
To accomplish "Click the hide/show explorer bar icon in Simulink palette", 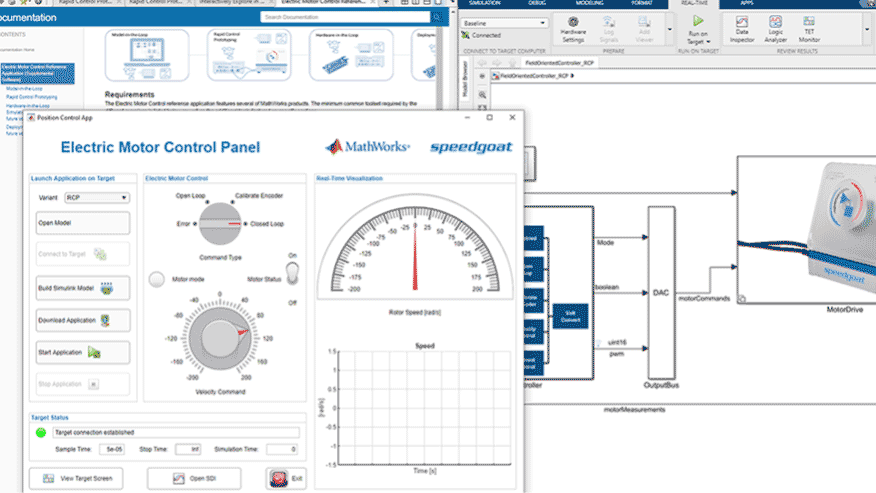I will (x=482, y=76).
